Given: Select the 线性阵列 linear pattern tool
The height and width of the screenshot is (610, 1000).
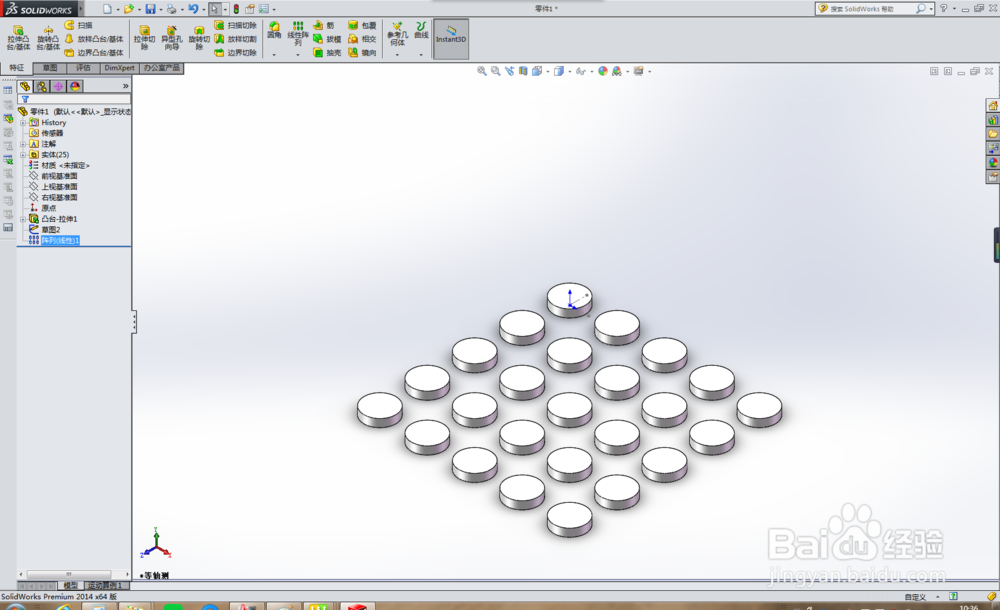Looking at the screenshot, I should (298, 33).
